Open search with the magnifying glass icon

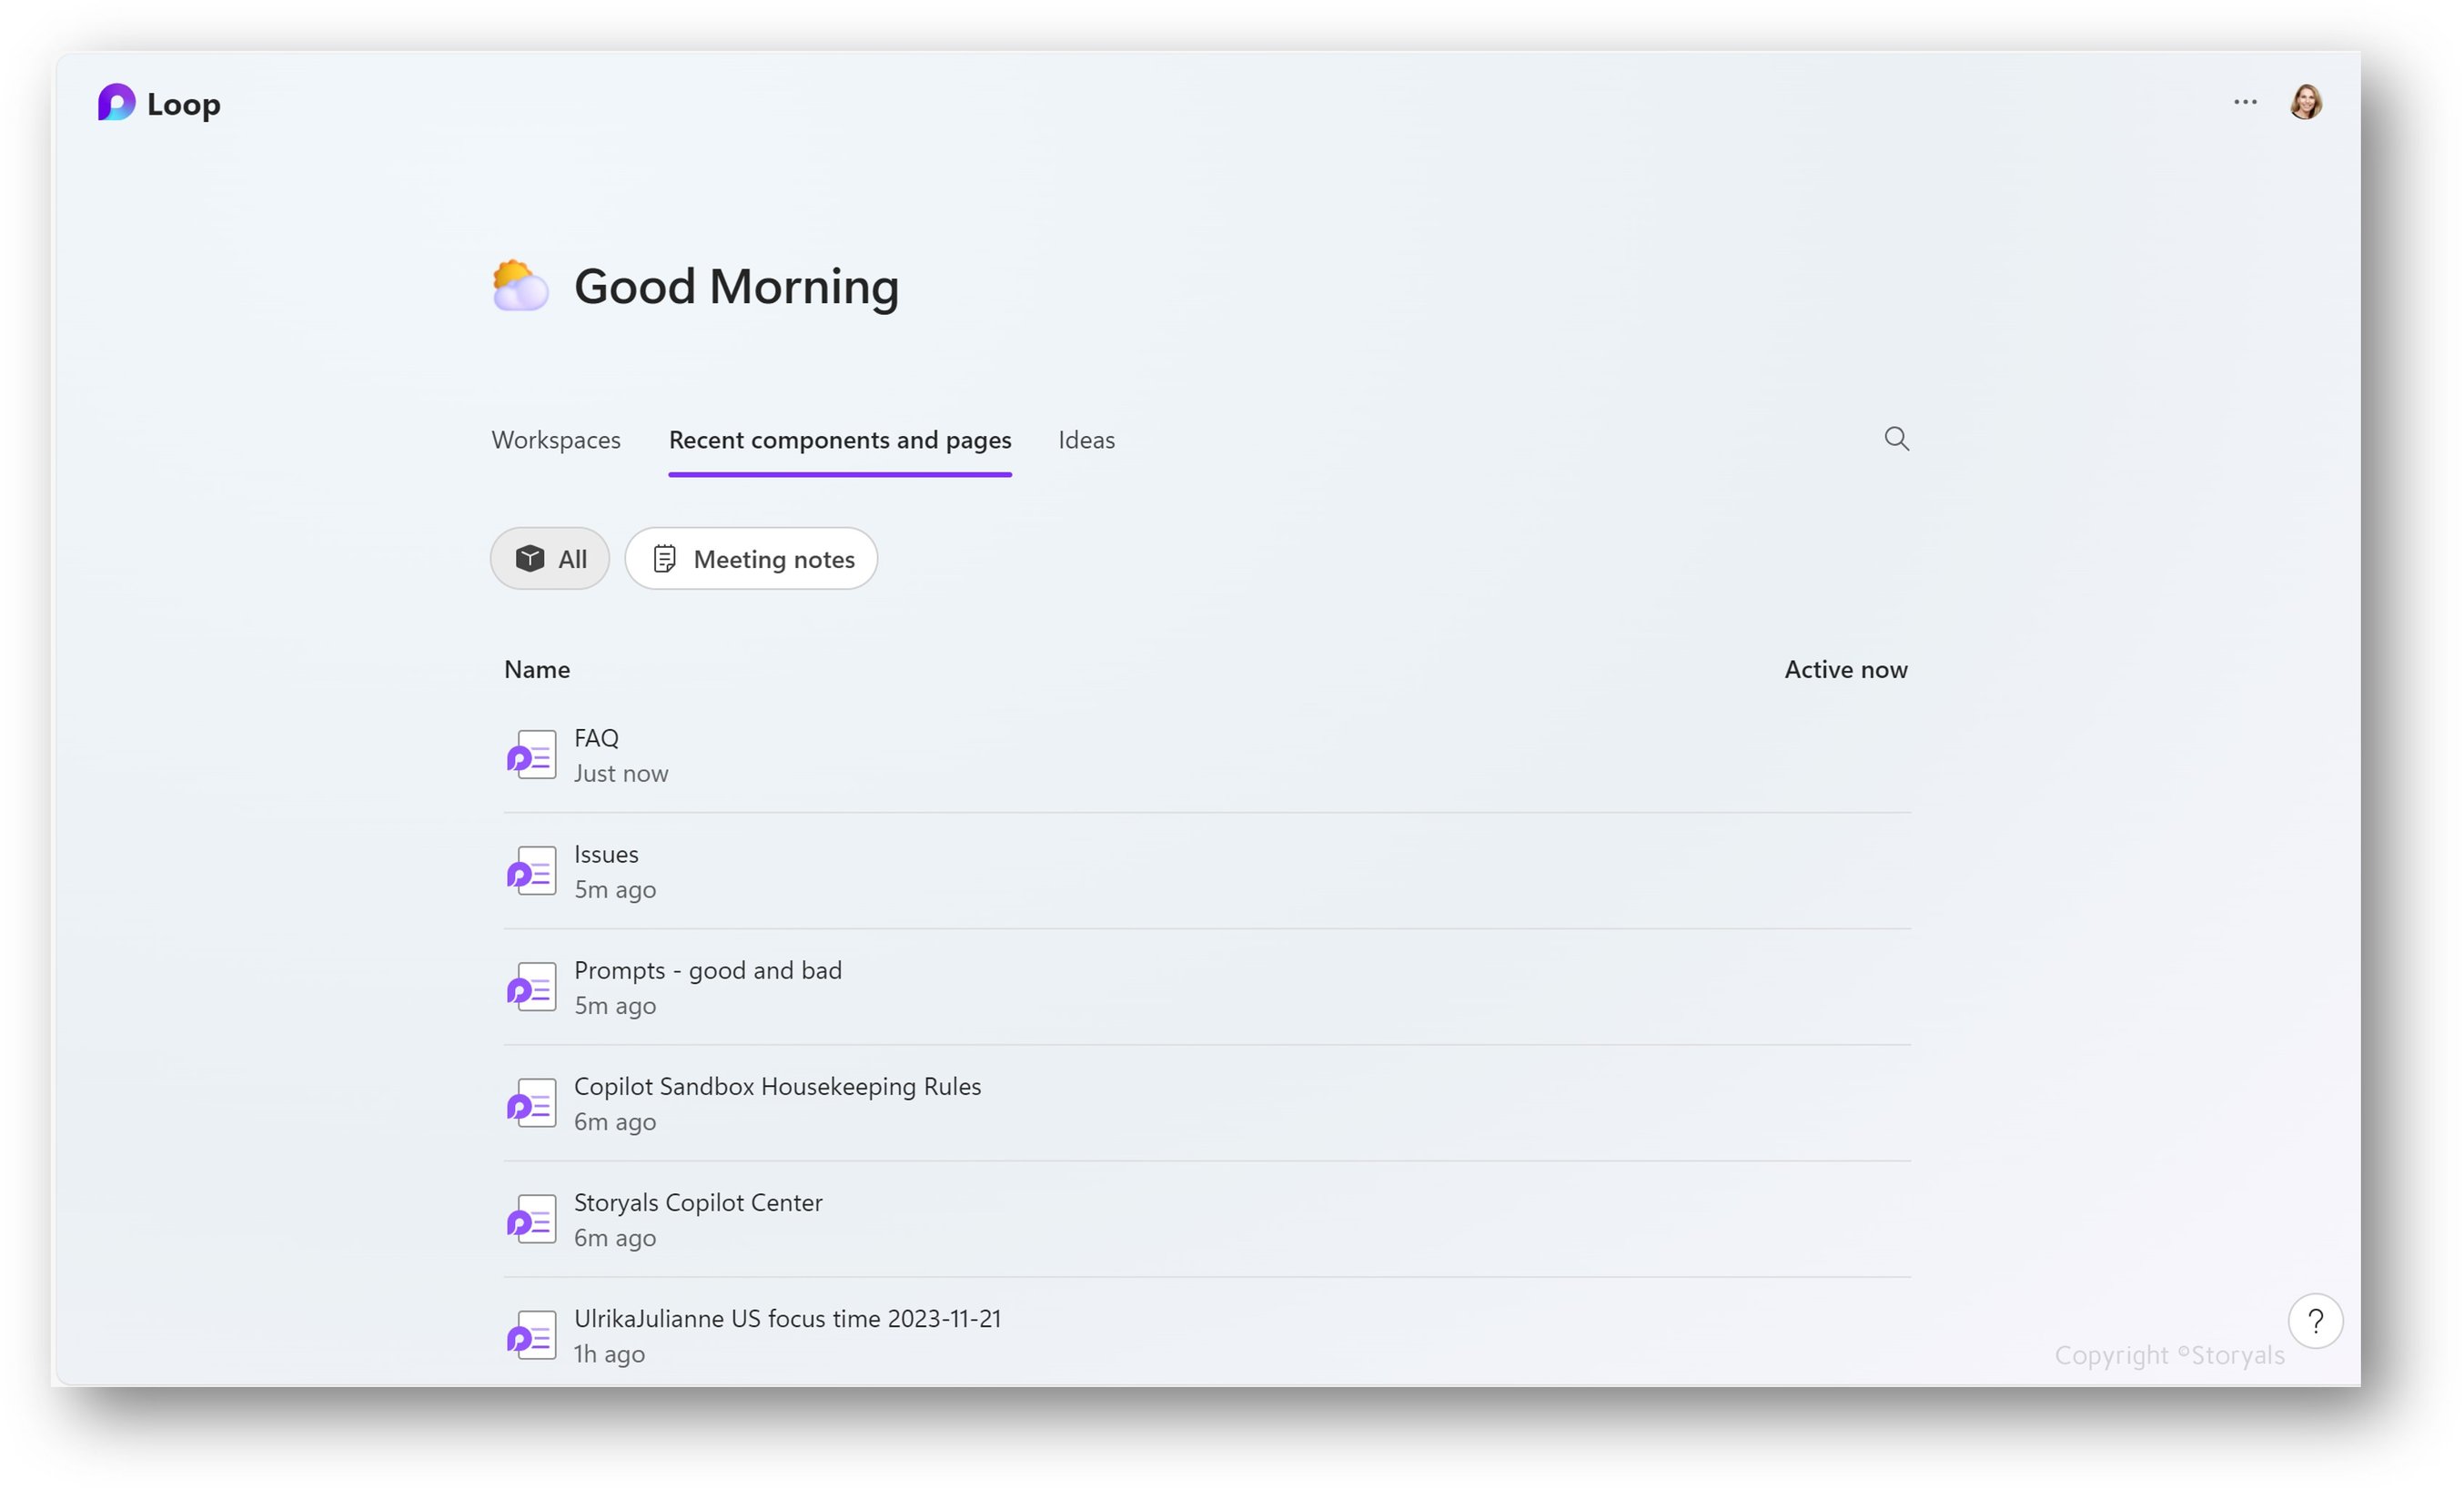click(1896, 438)
